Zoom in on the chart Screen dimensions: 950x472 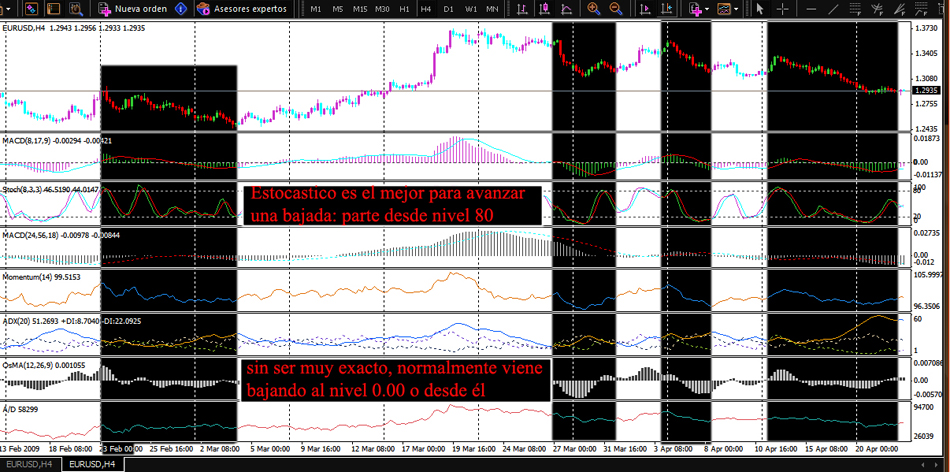coord(594,8)
